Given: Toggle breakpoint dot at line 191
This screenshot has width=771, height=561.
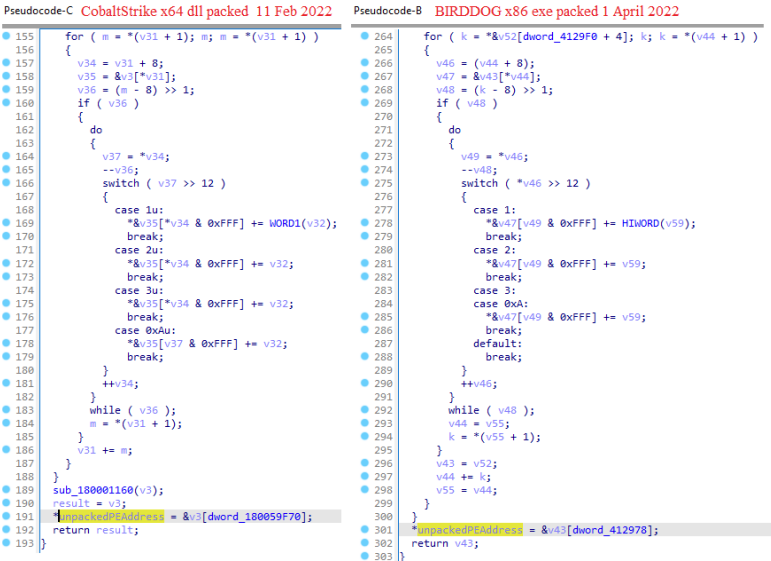Looking at the screenshot, I should [x=6, y=516].
